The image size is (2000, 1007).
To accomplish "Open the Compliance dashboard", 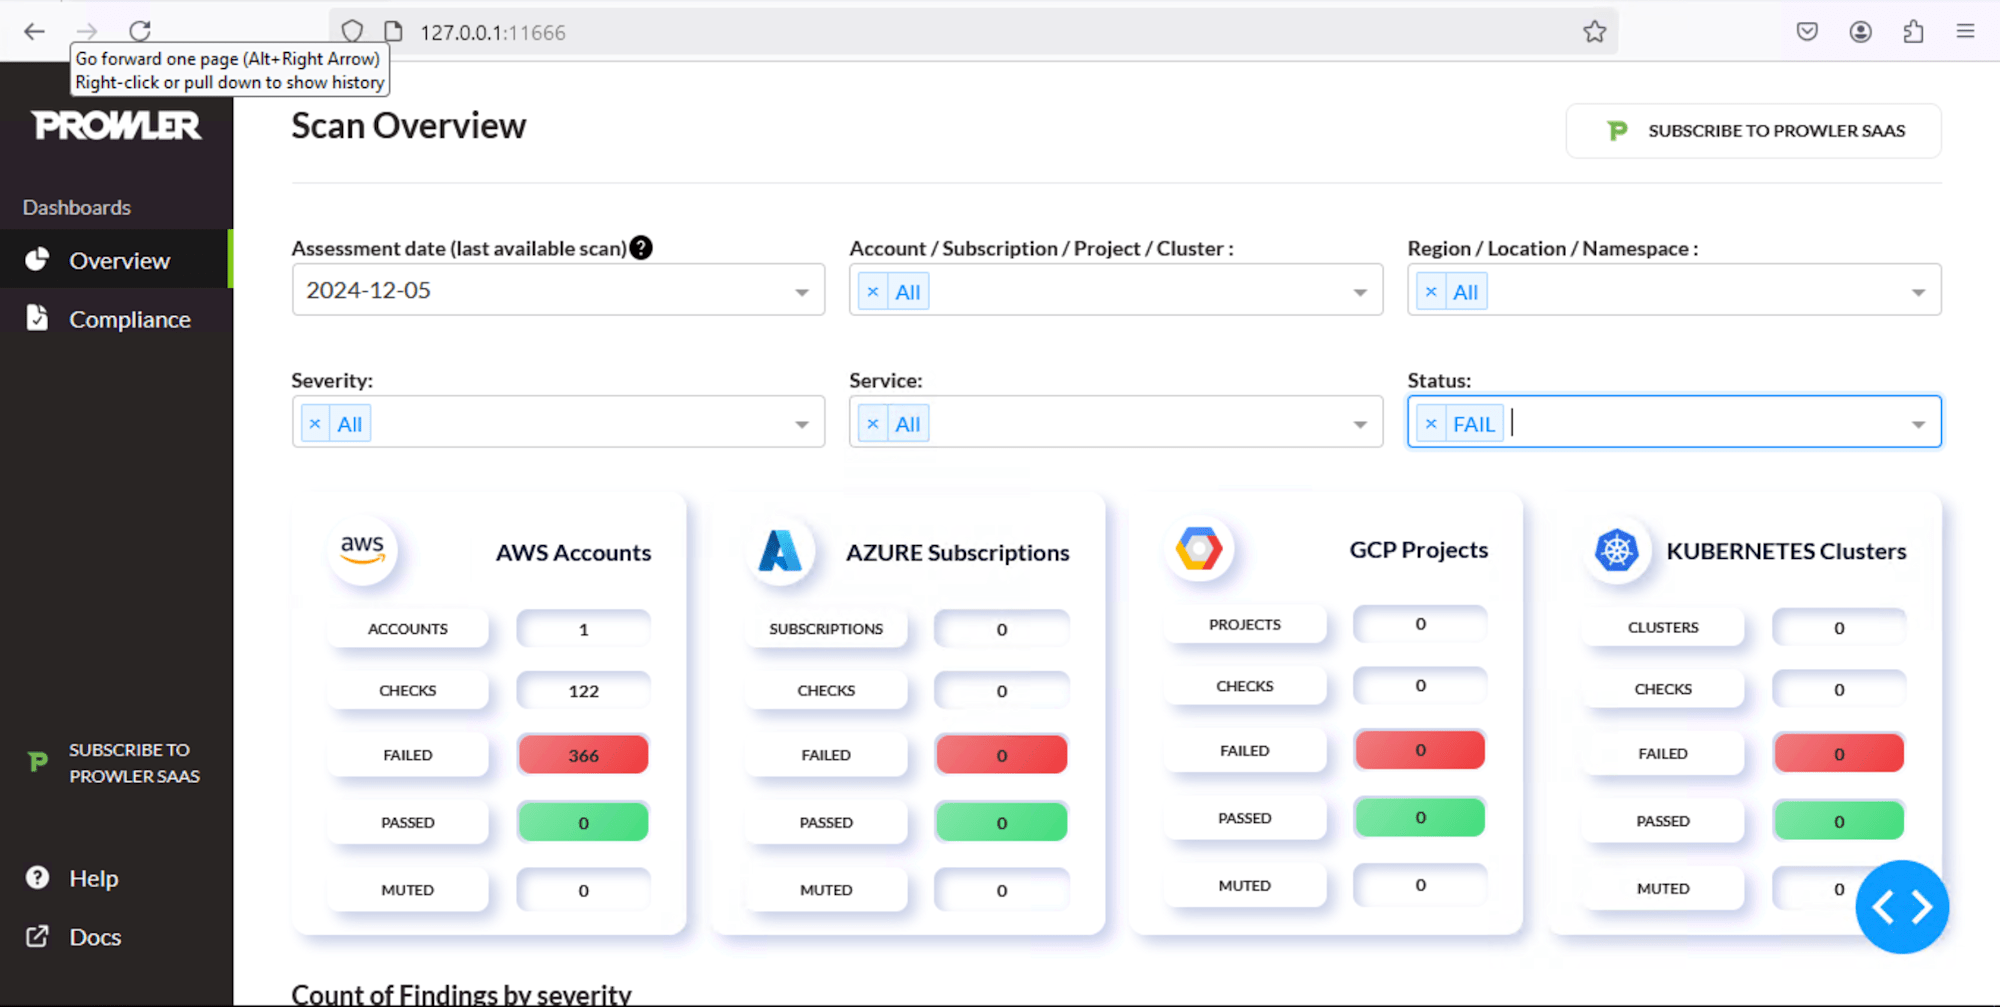I will (x=116, y=319).
